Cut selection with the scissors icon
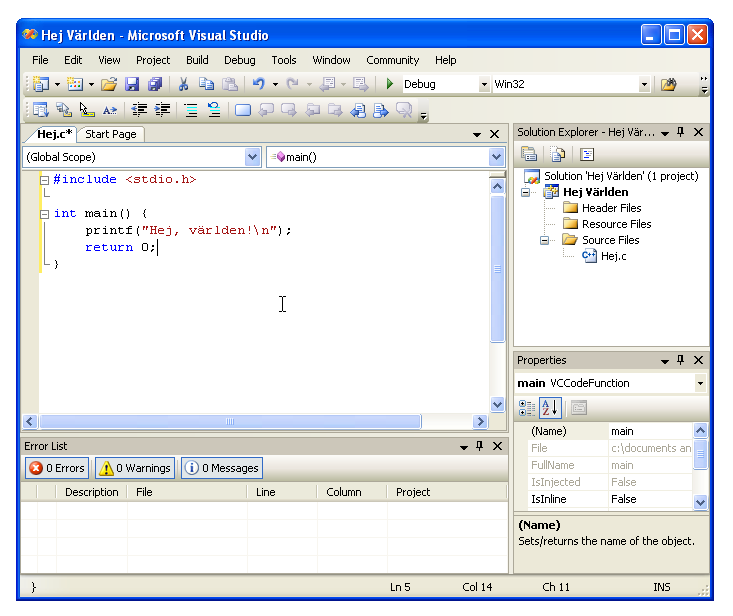 183,84
